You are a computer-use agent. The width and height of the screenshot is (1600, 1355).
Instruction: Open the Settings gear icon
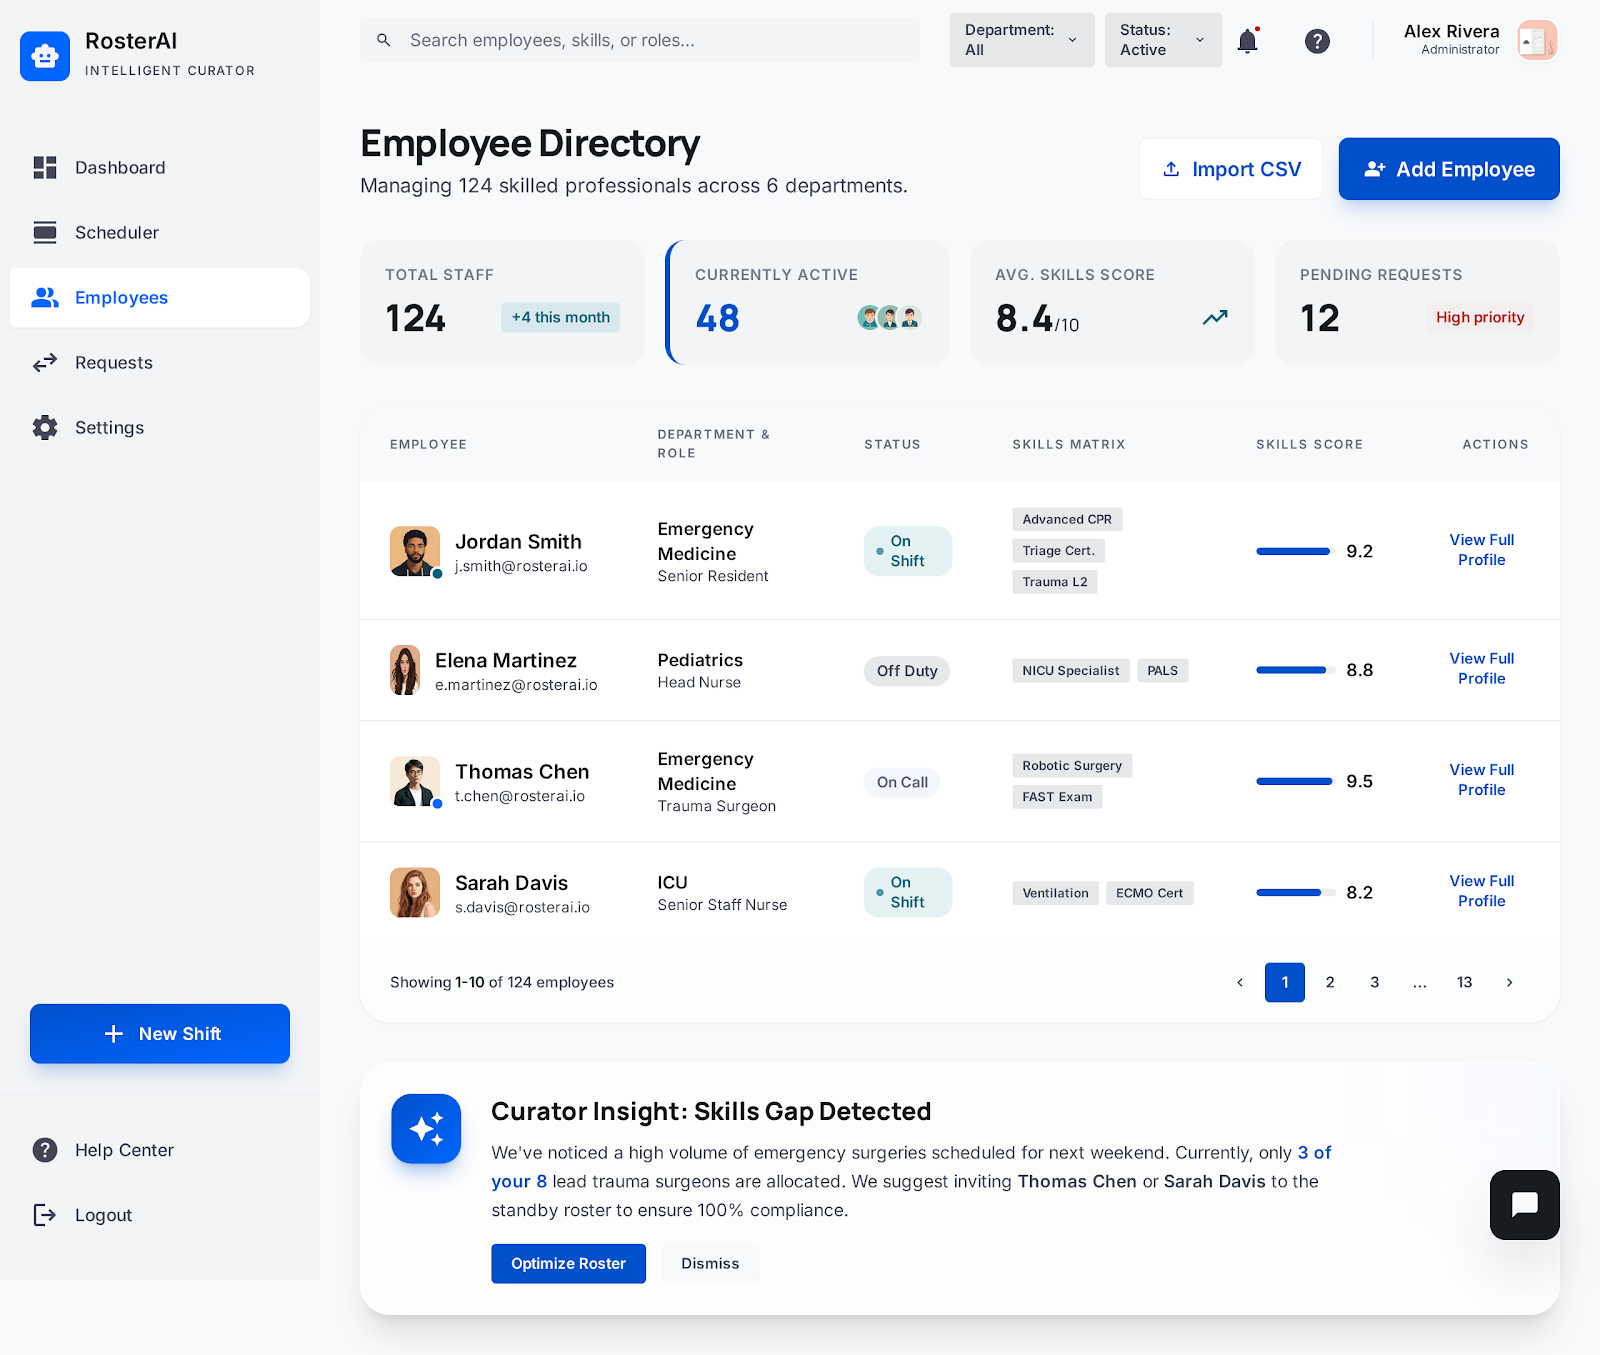coord(45,427)
